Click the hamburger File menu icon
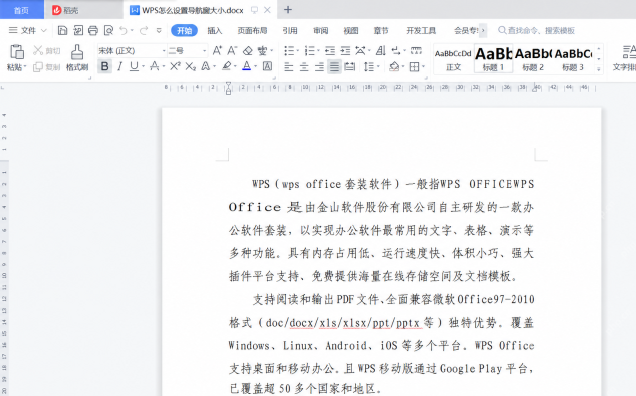The height and width of the screenshot is (396, 636). (13, 30)
